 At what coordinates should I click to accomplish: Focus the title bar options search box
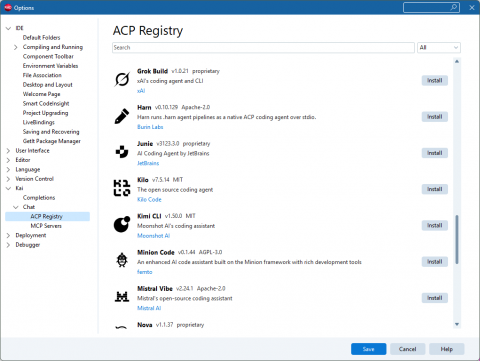431,7
